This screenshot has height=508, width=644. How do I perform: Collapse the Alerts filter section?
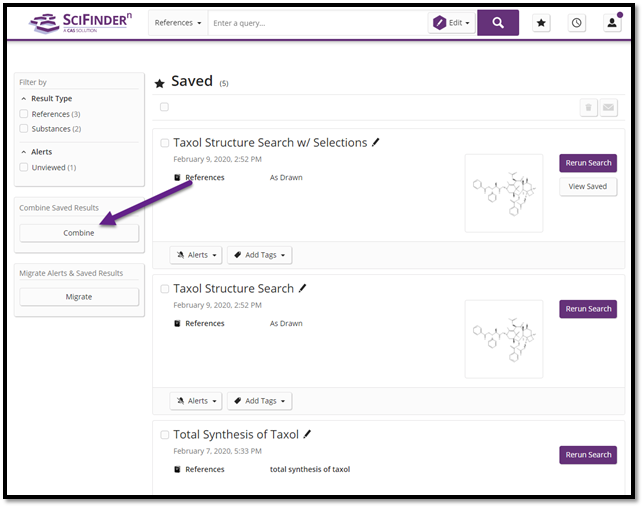point(24,152)
